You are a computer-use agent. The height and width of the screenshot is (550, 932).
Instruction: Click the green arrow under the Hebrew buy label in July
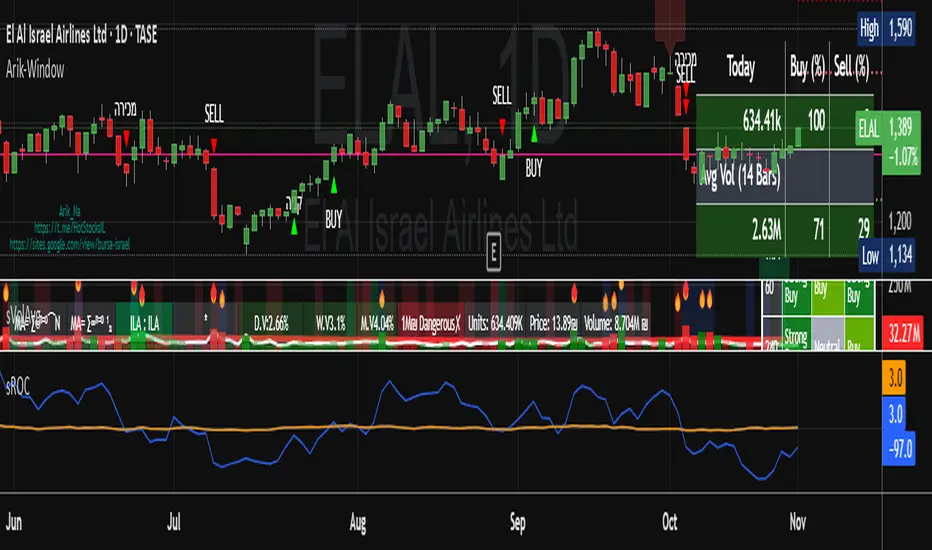pyautogui.click(x=294, y=227)
